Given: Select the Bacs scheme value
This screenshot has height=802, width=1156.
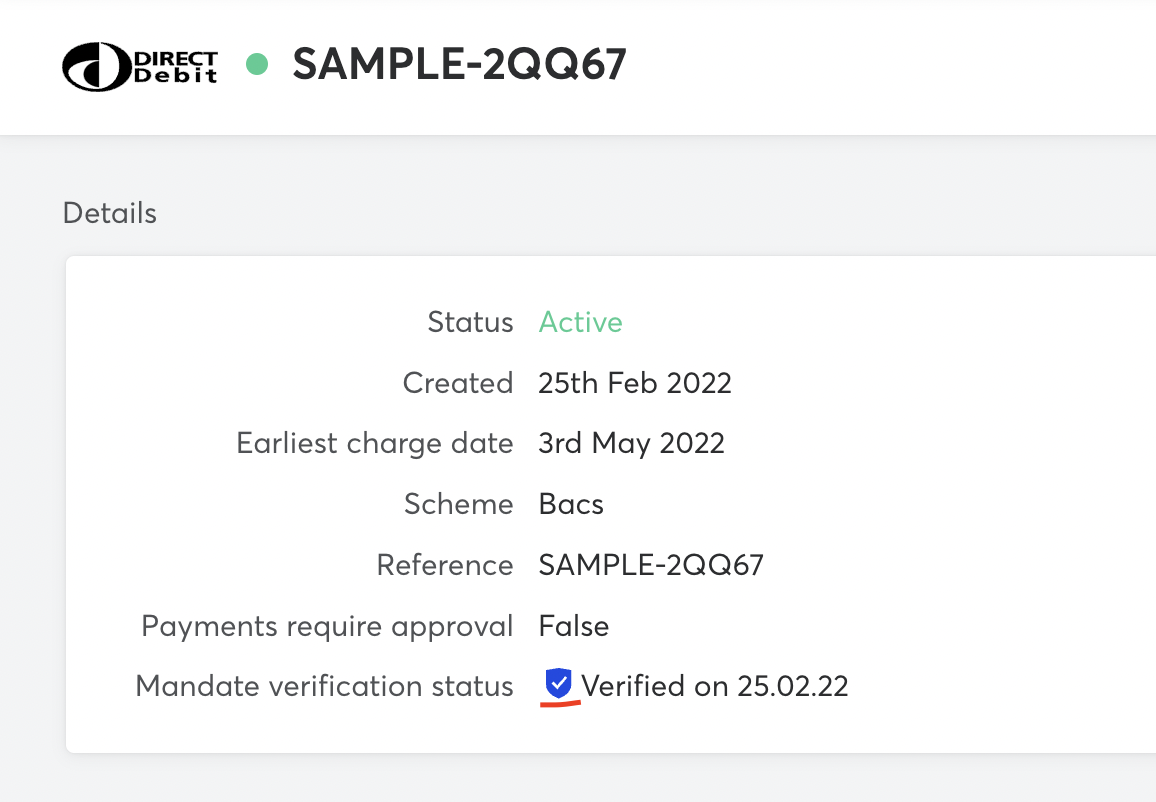Looking at the screenshot, I should [571, 504].
